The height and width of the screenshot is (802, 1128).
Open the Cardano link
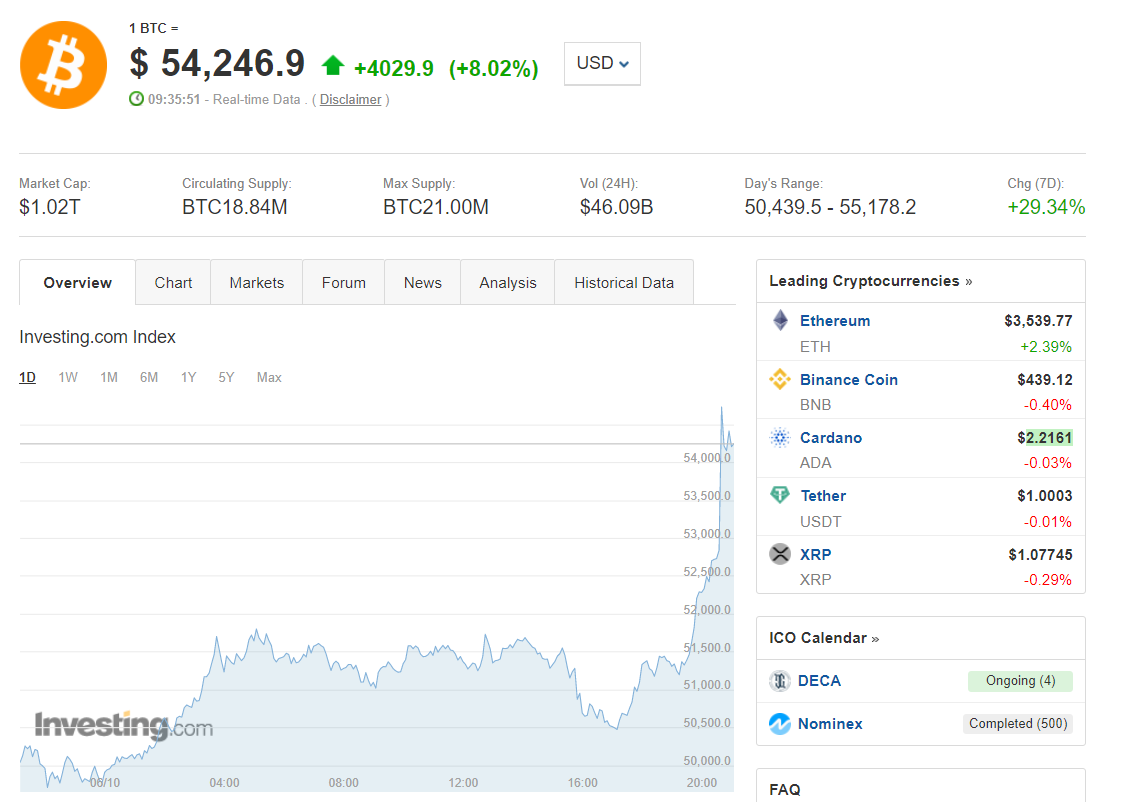pyautogui.click(x=831, y=437)
